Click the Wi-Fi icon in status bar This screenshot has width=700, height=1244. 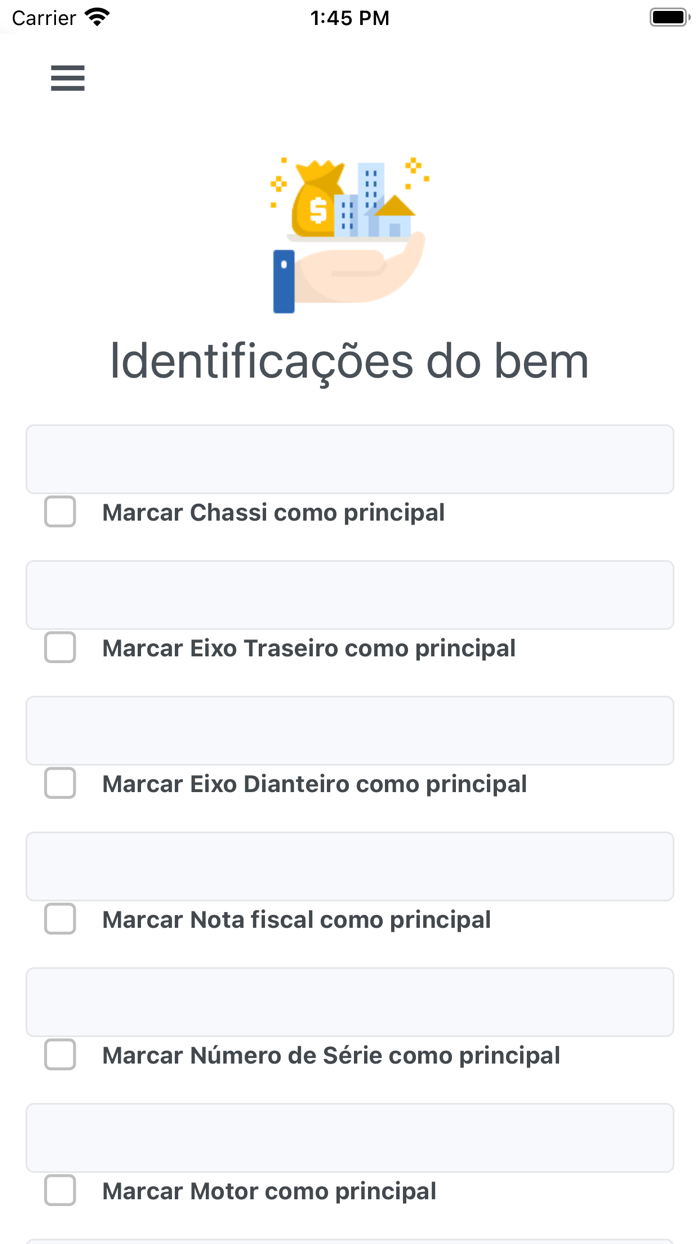[x=94, y=16]
